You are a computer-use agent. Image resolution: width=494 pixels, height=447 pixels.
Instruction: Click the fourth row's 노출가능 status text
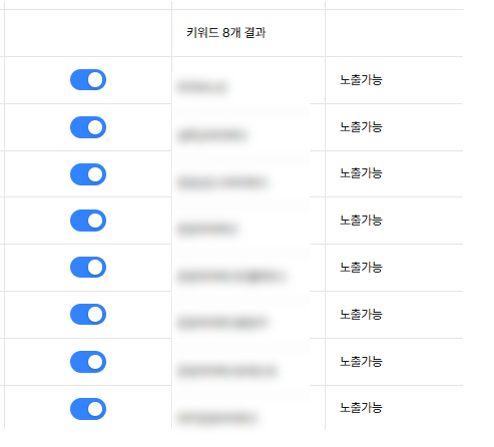(x=361, y=220)
